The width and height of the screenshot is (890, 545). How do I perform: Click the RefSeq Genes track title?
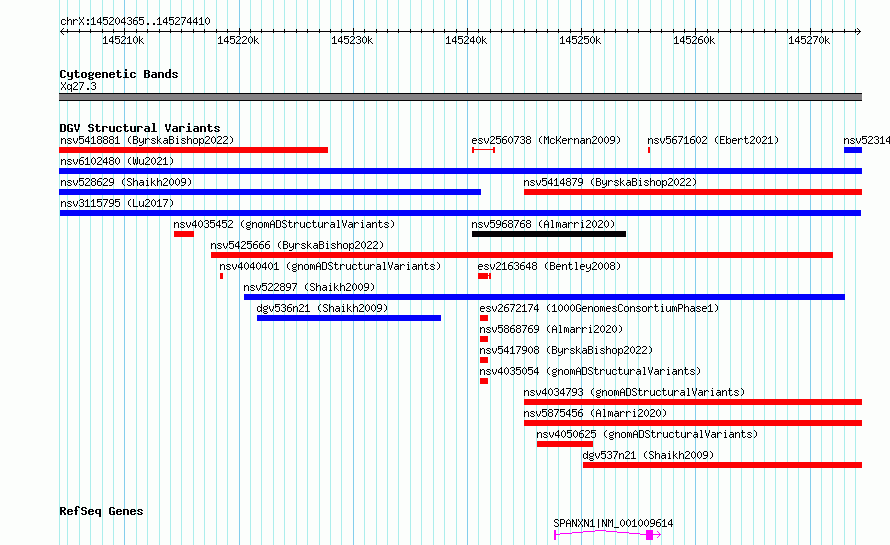coord(101,511)
